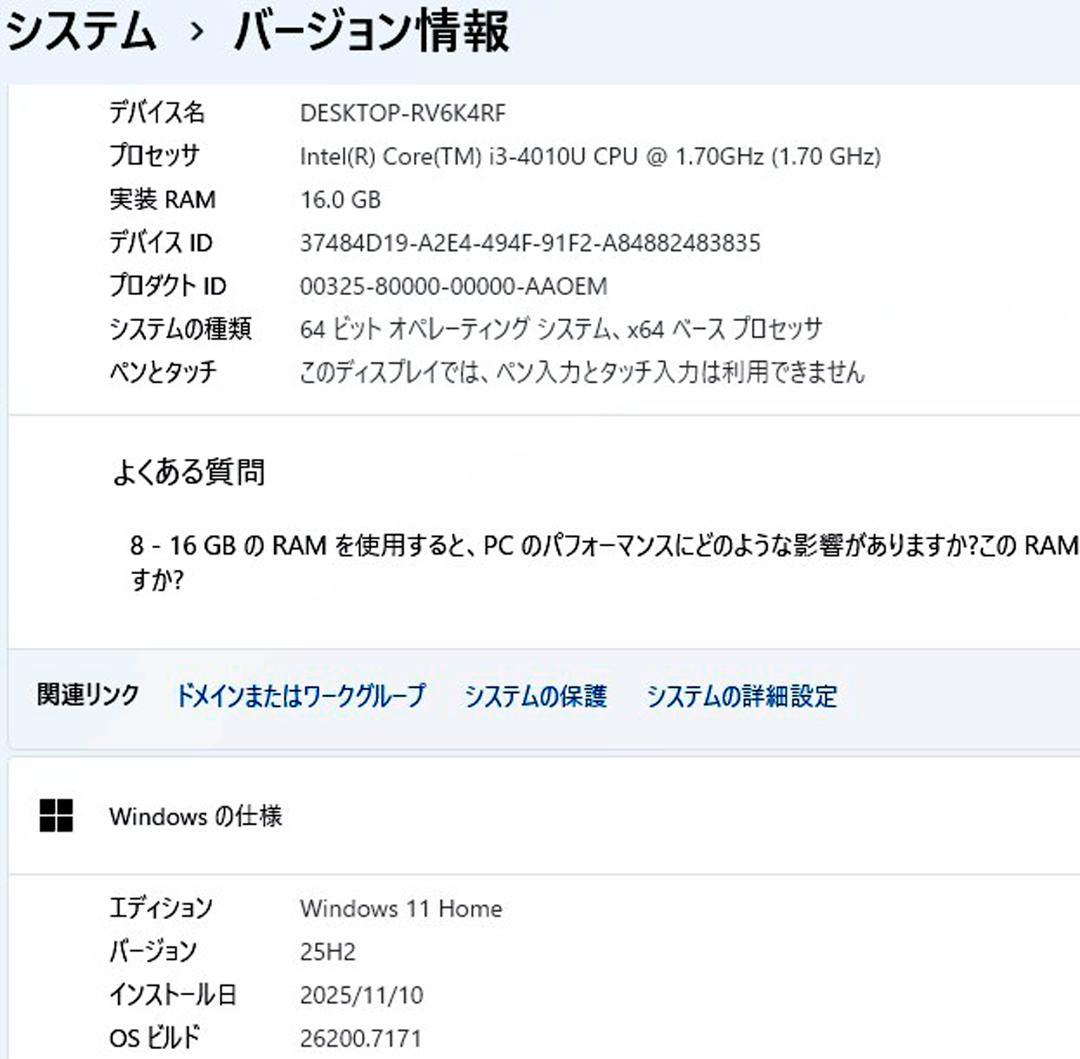Open the システムの保護 link
The height and width of the screenshot is (1059, 1080).
click(535, 697)
